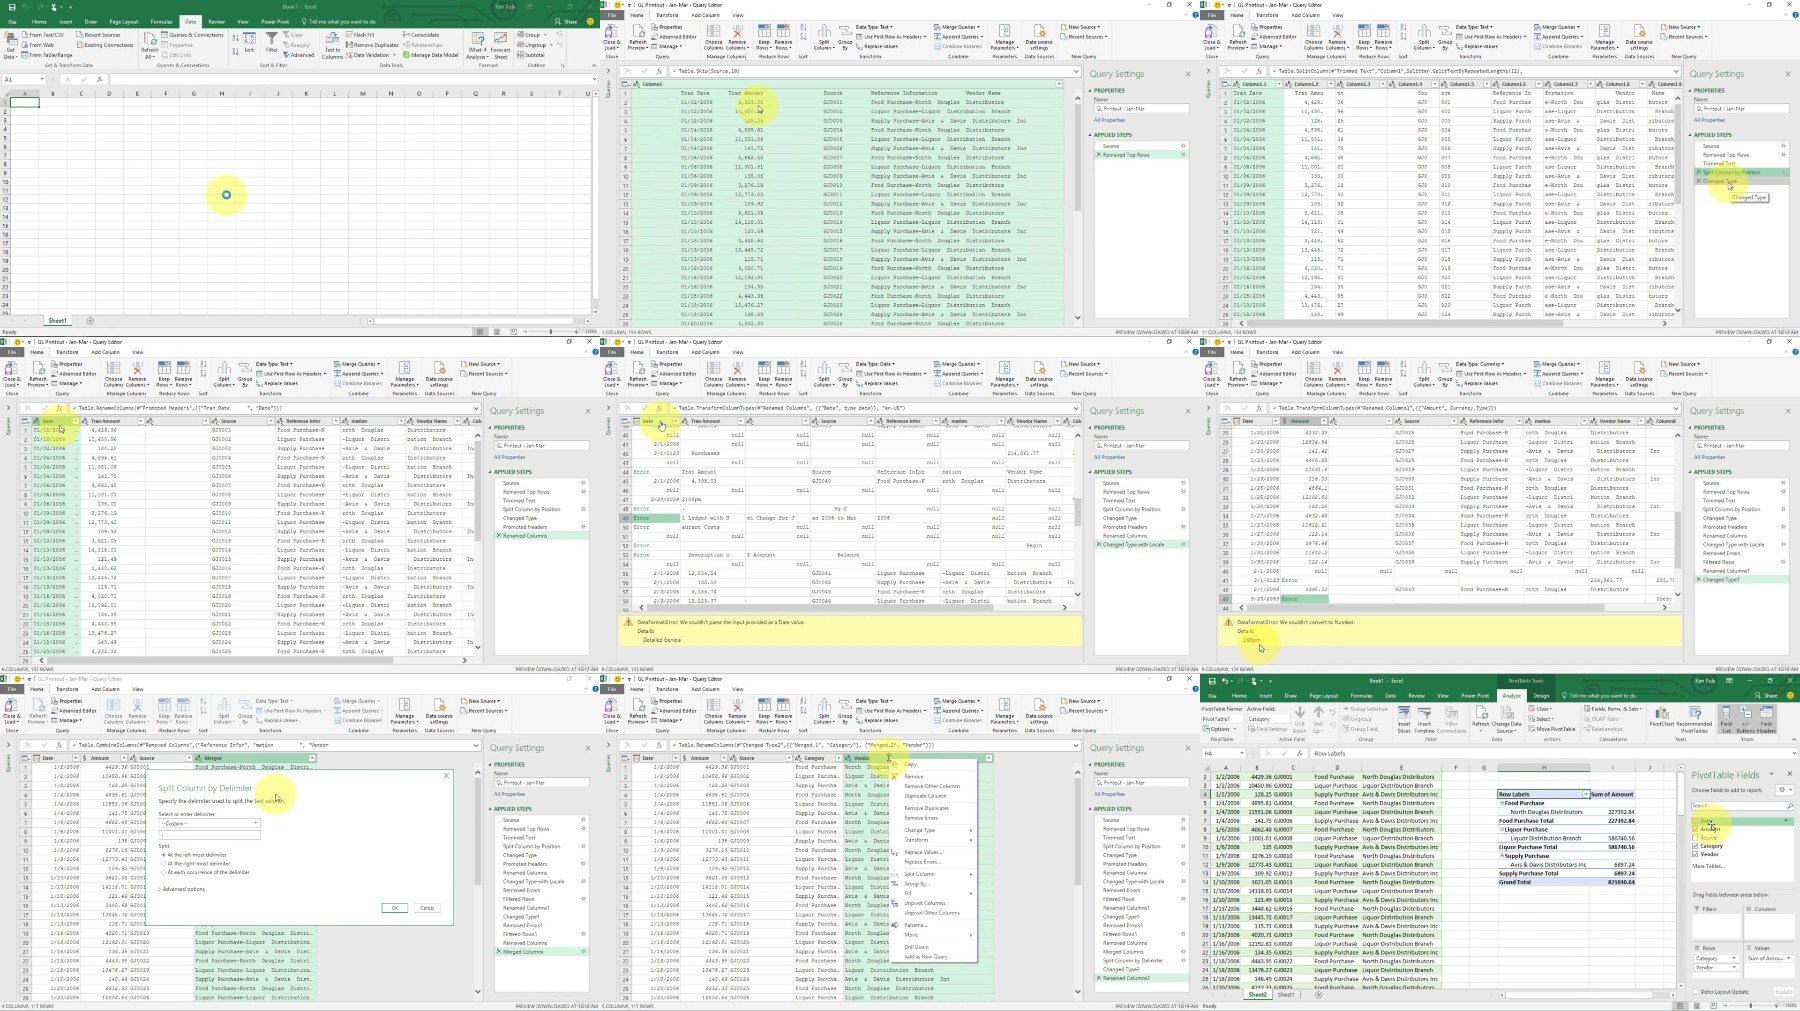Click Change Data Source button
Image resolution: width=1800 pixels, height=1011 pixels.
coord(1506,718)
